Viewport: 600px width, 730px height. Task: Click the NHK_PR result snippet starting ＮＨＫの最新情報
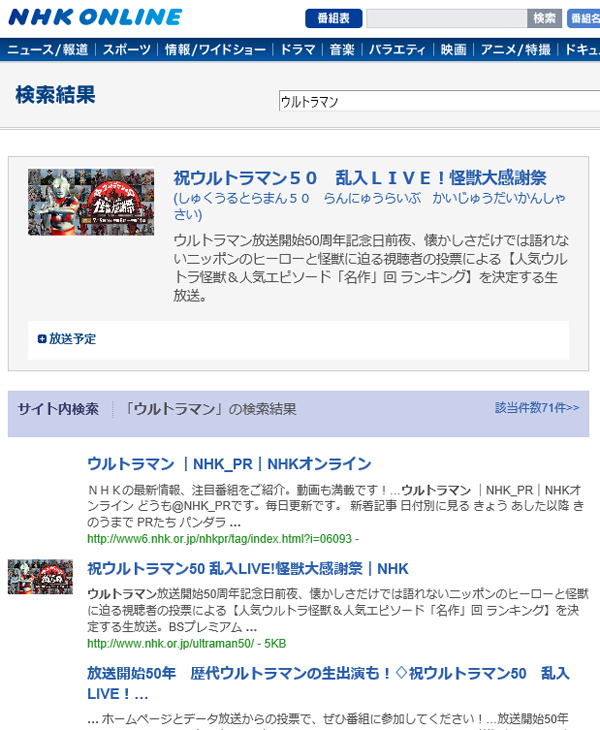coord(336,506)
